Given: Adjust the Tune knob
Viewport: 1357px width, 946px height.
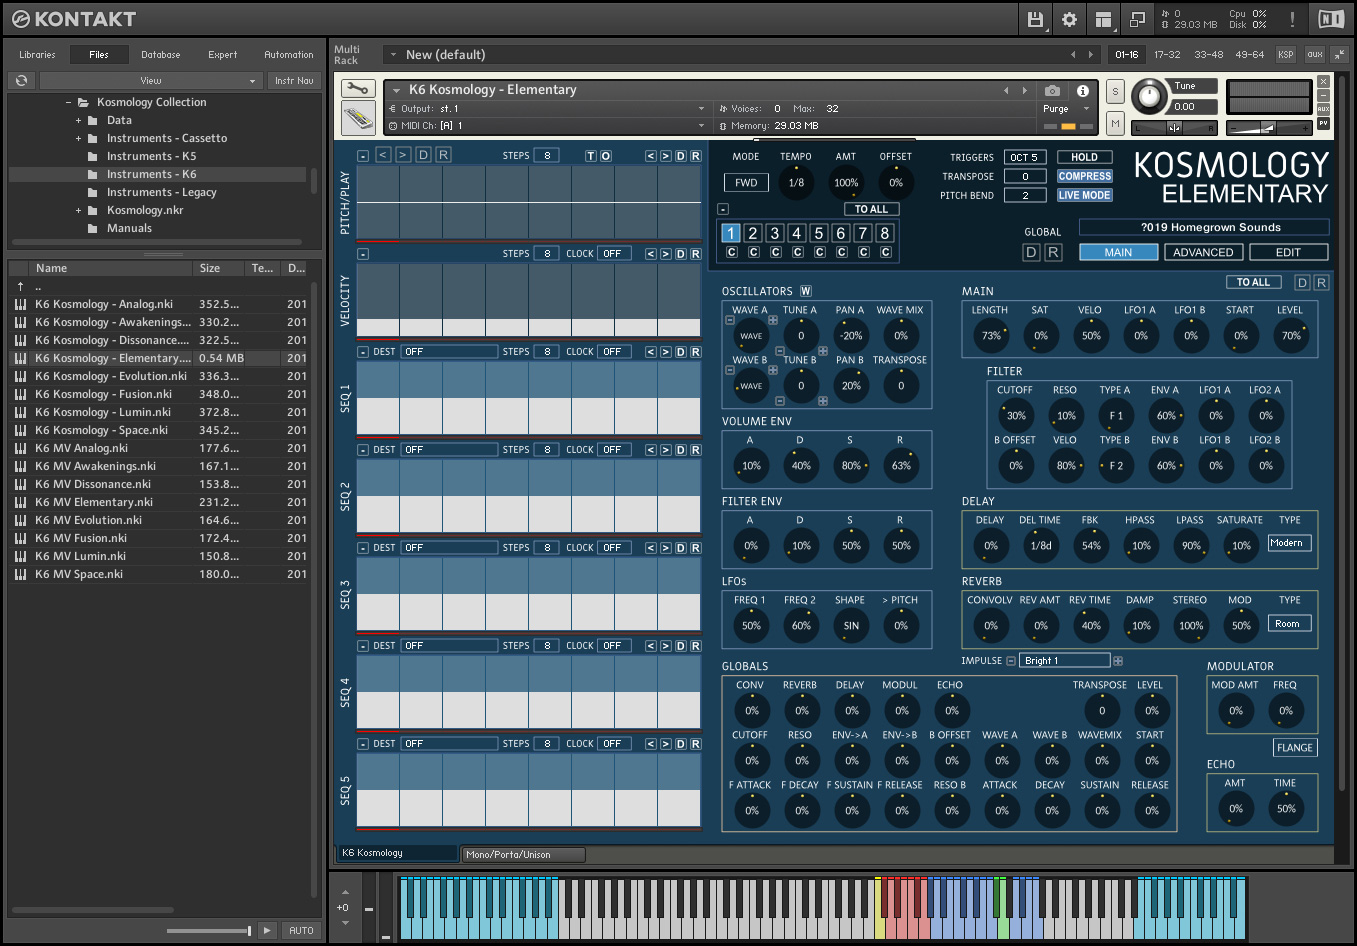Looking at the screenshot, I should [1150, 97].
